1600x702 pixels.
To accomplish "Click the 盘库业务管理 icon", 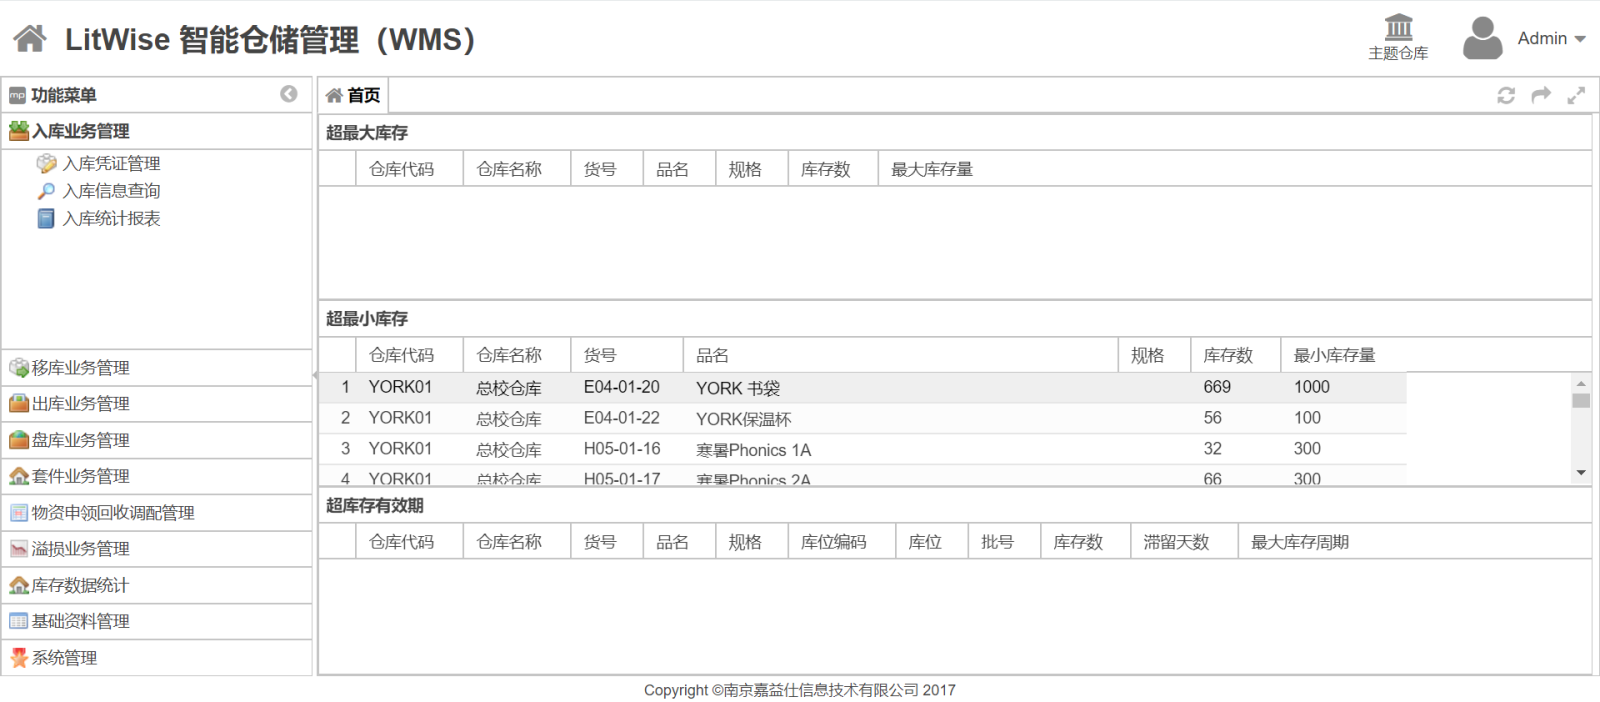I will [x=19, y=440].
